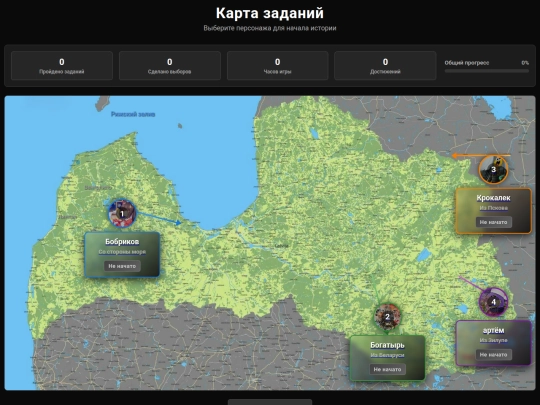Screen dimensions: 540x405
Task: Click the 'Не начато' button under Крокалек
Action: click(494, 222)
